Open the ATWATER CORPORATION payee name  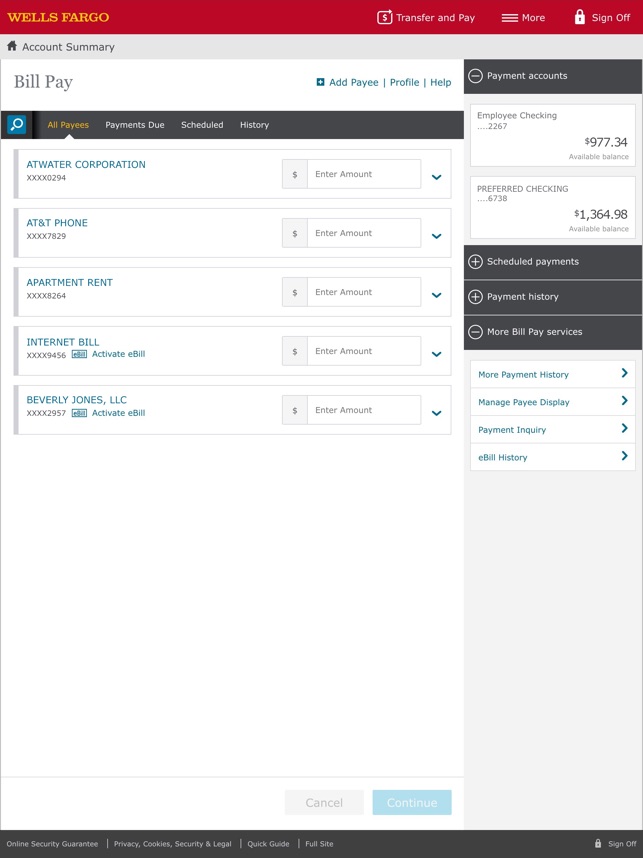point(86,164)
